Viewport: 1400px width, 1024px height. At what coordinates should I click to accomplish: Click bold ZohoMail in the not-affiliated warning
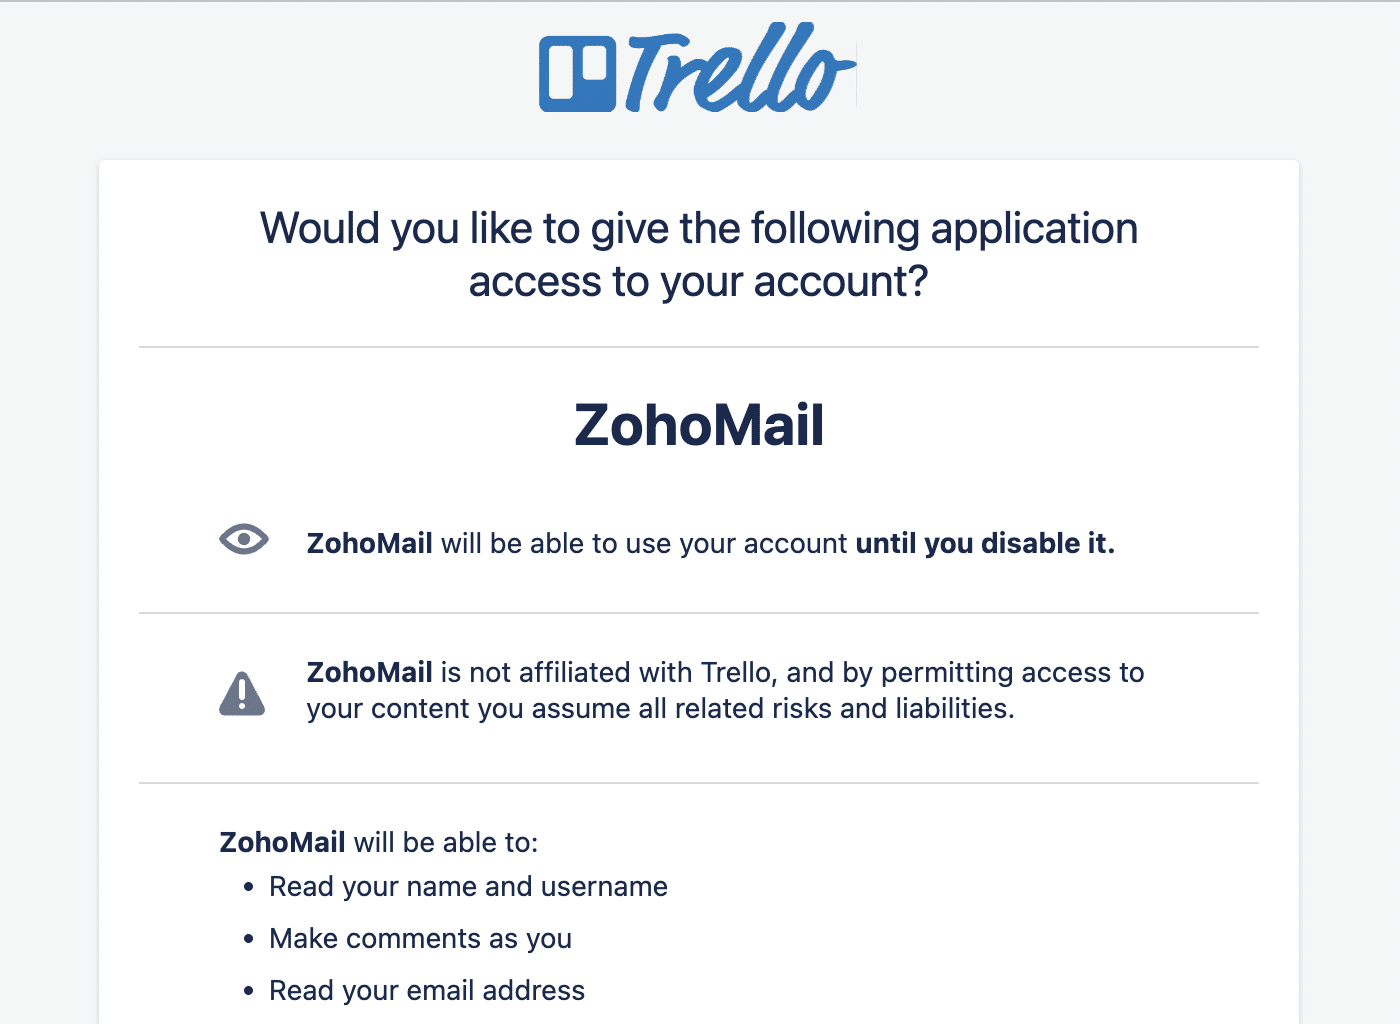coord(369,672)
